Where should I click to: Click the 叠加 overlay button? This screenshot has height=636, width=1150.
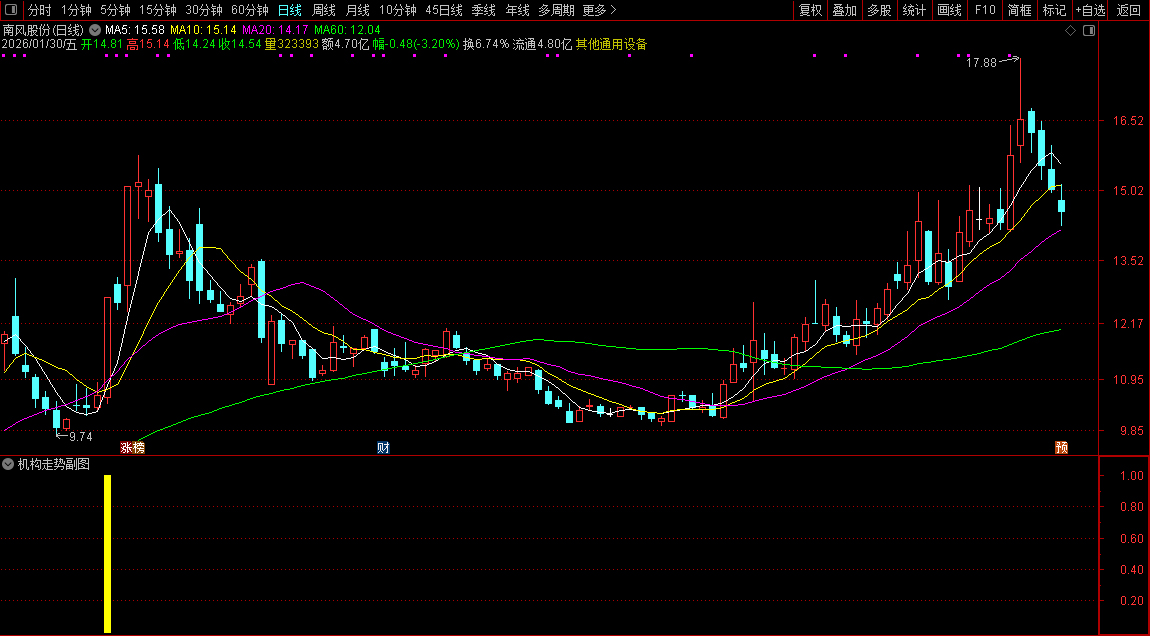click(x=845, y=10)
